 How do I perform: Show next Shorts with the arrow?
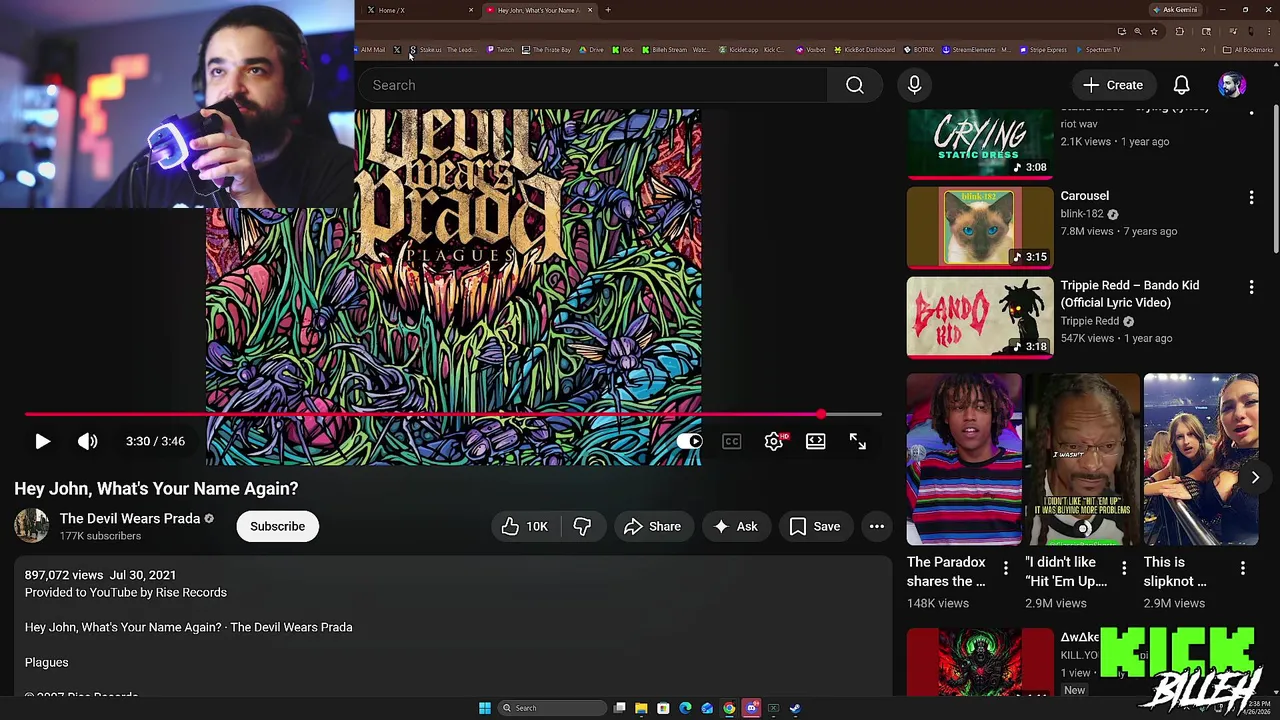click(x=1255, y=478)
